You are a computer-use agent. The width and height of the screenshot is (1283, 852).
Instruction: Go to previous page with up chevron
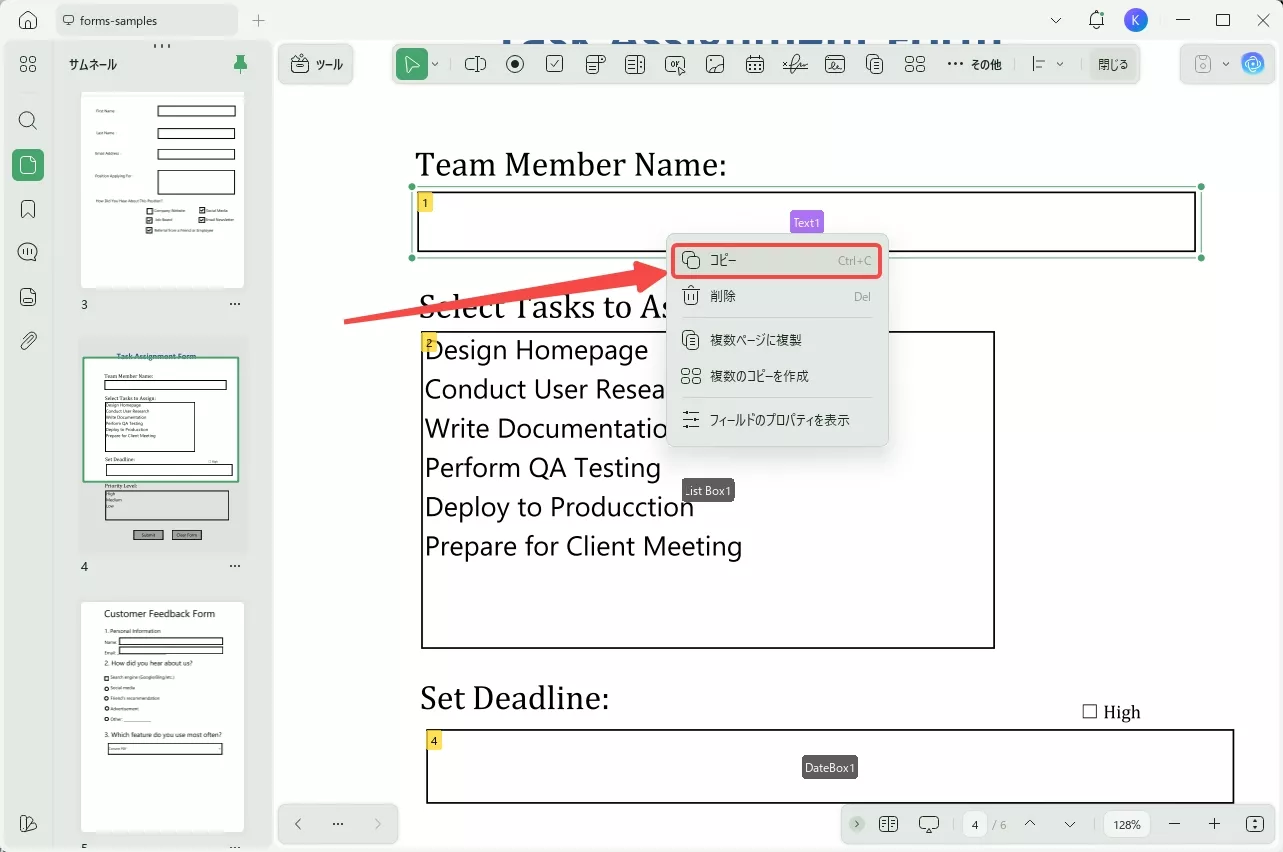(1030, 824)
